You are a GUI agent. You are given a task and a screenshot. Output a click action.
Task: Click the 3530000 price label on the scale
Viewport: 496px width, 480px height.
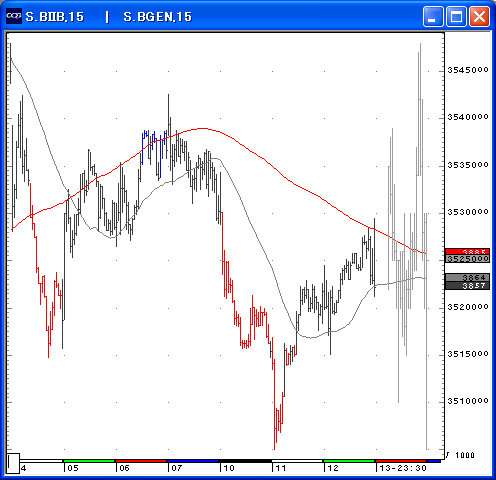point(468,212)
